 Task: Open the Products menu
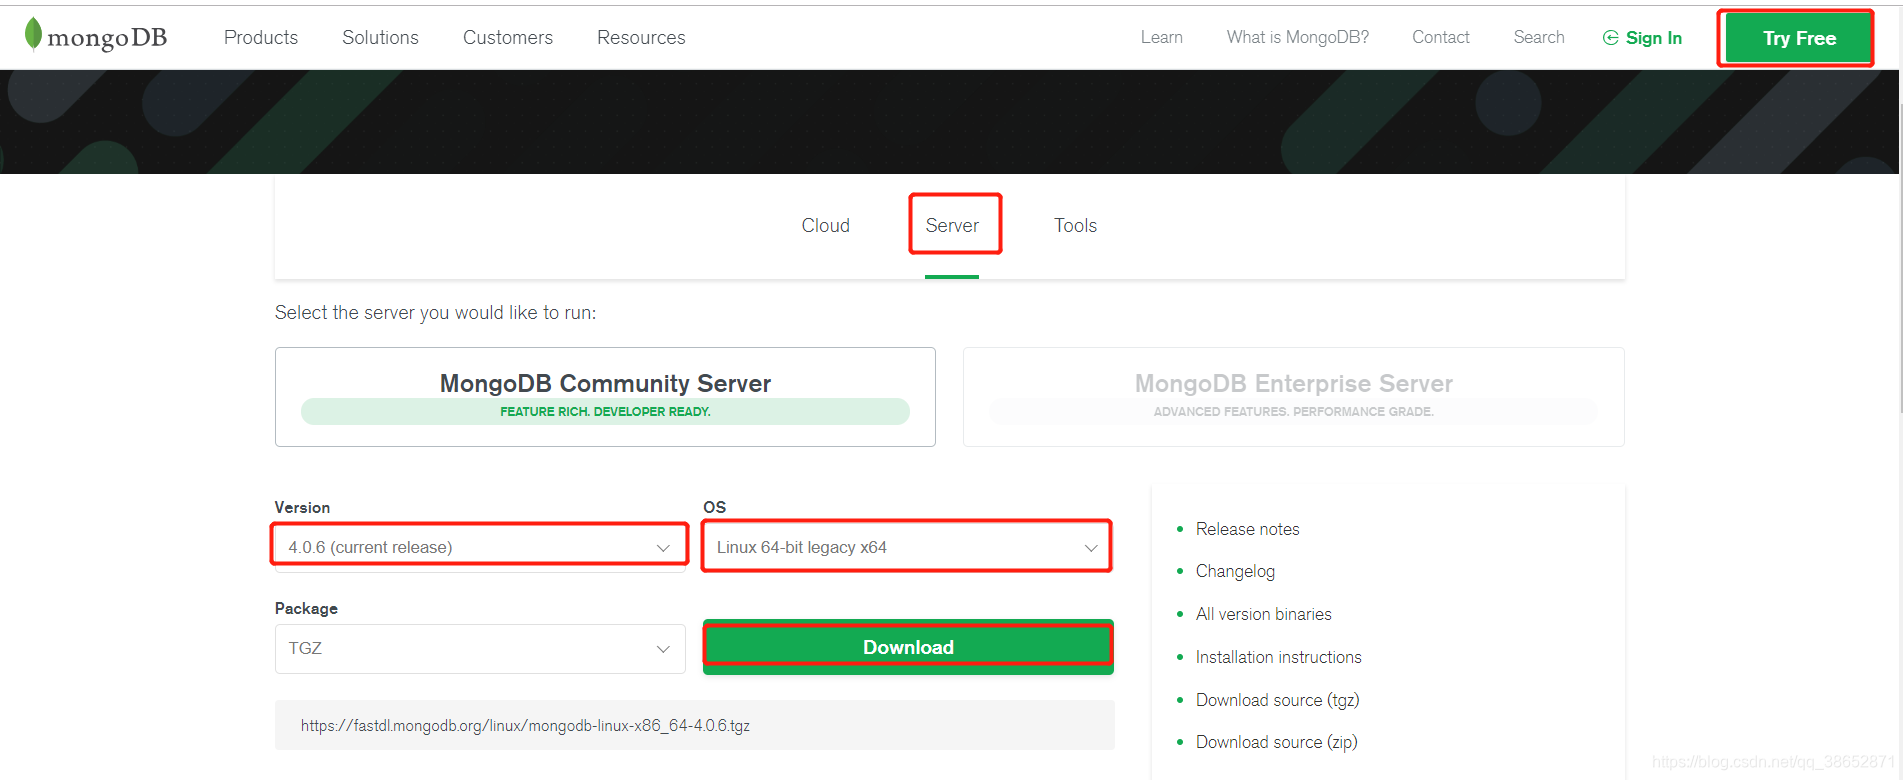(261, 37)
